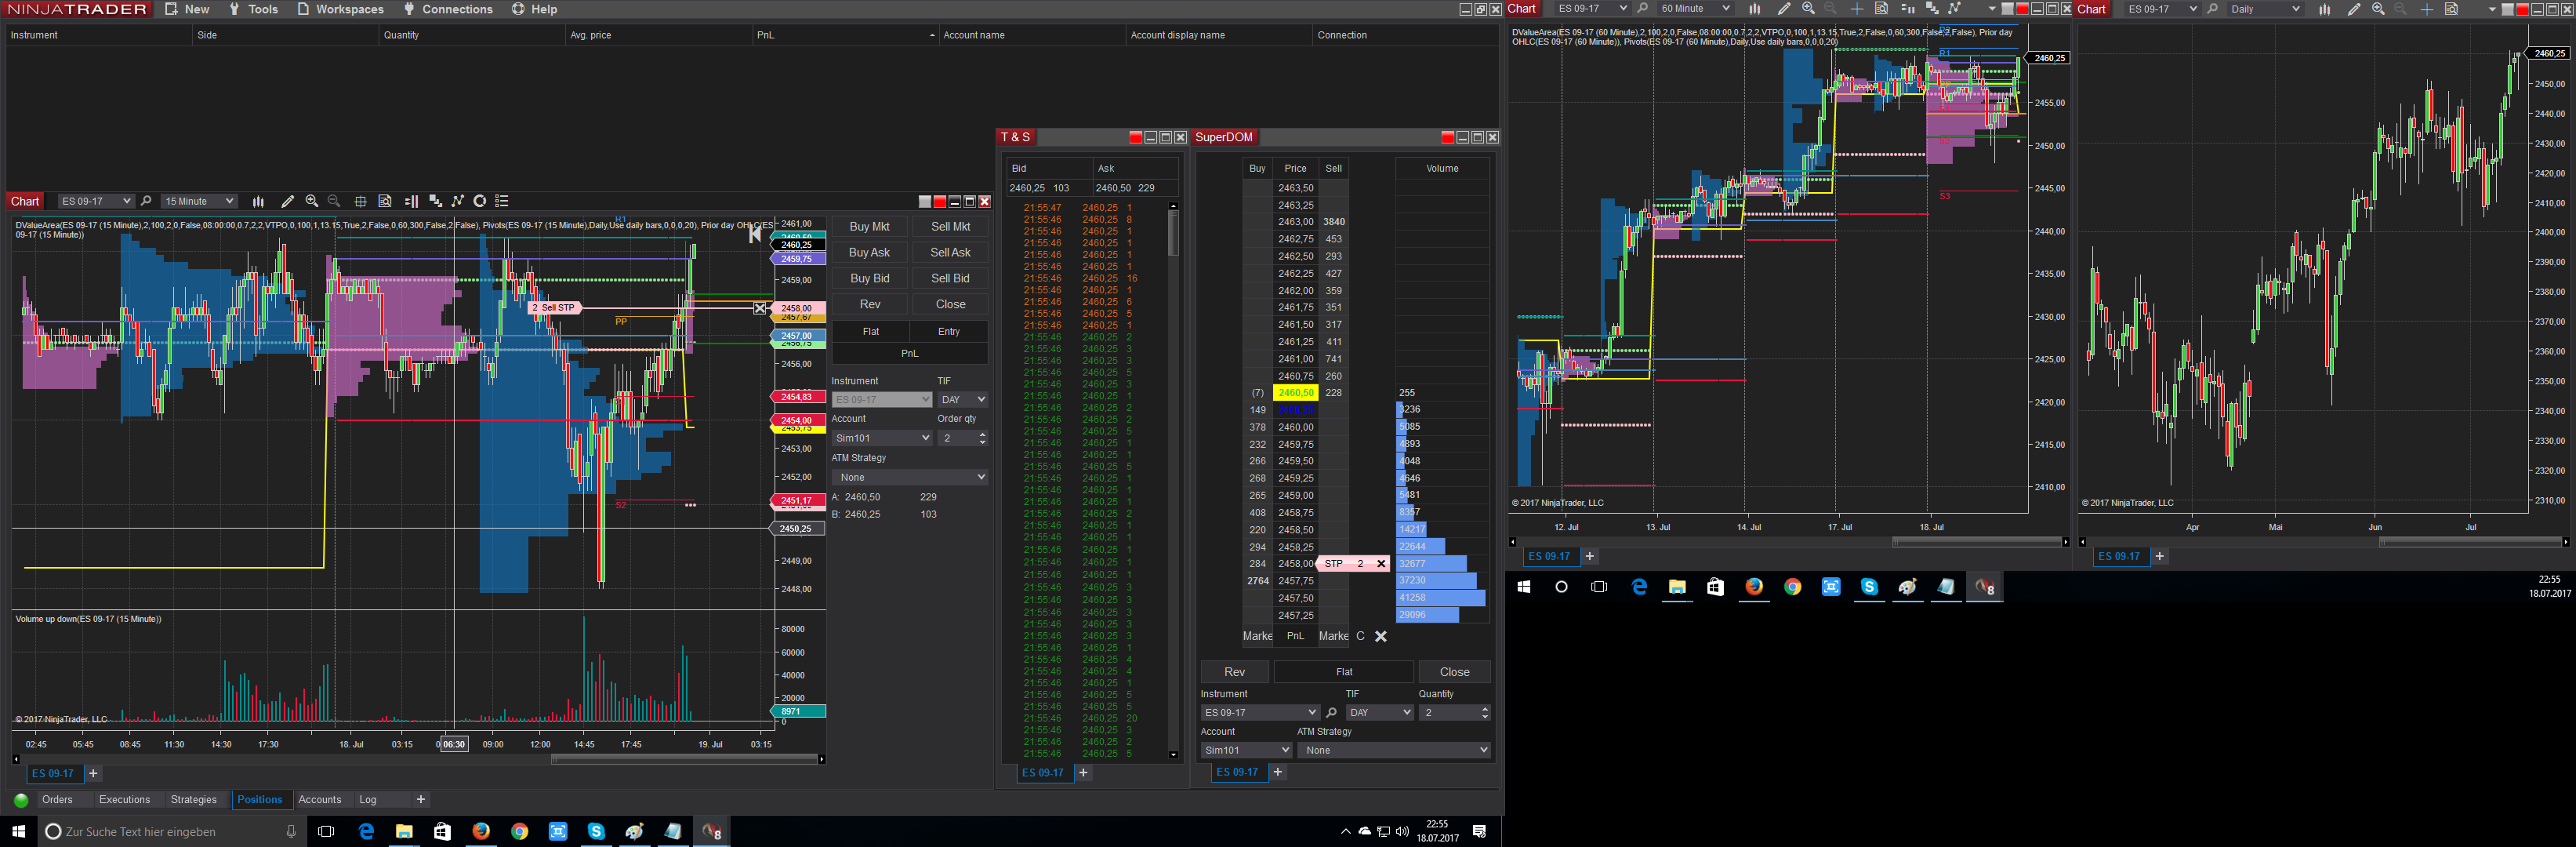
Task: Cancel Sell STP order on 15 Minute chart
Action: coord(760,308)
